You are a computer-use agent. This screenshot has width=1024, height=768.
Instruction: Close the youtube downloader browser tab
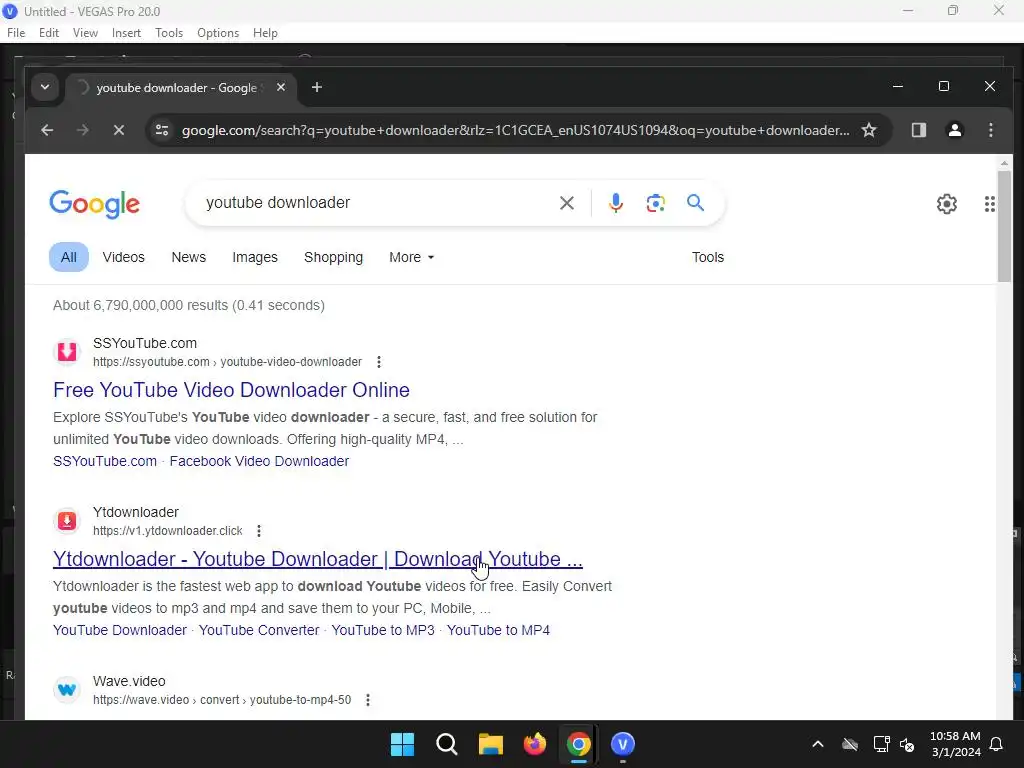tap(281, 87)
